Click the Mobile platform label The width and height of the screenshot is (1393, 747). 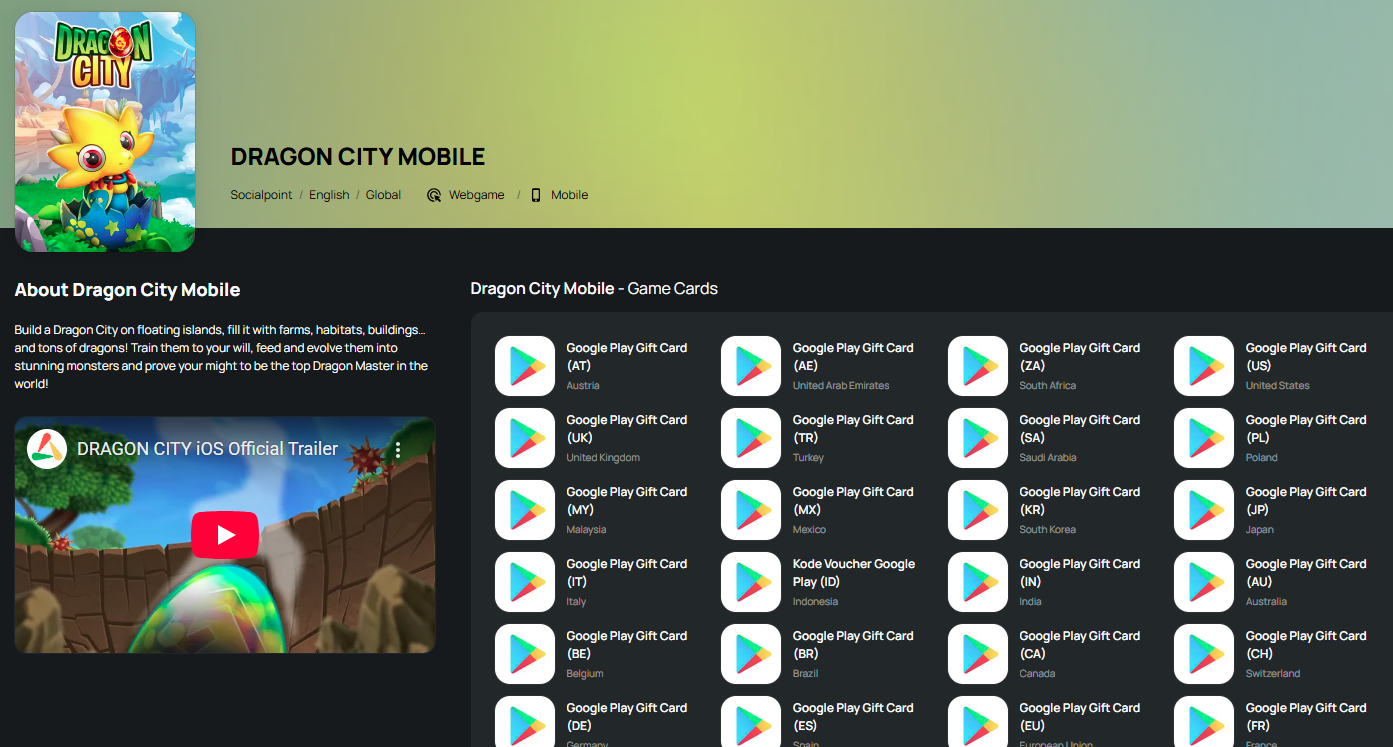[569, 195]
